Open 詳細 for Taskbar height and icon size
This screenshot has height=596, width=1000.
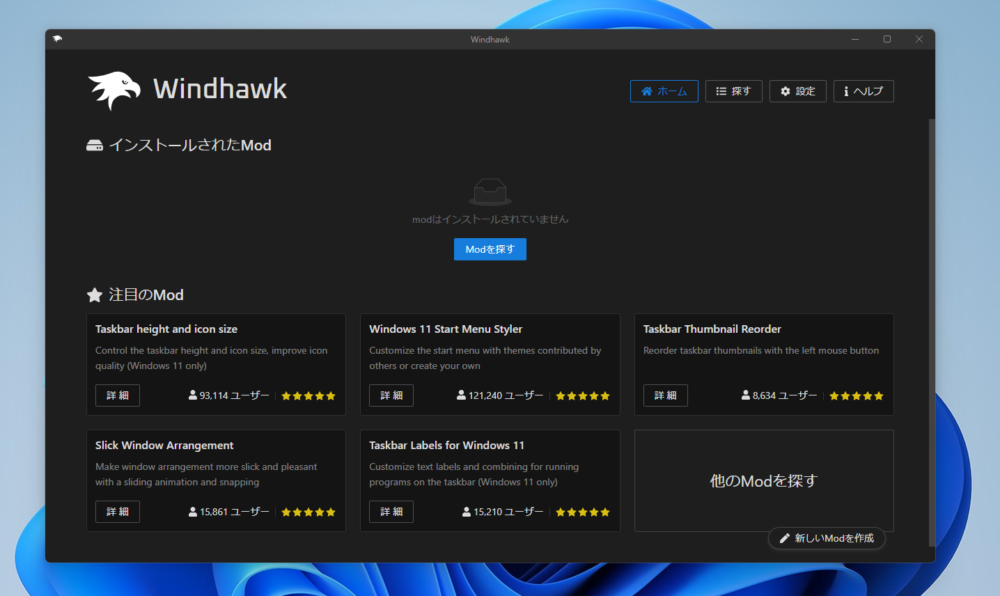[116, 395]
